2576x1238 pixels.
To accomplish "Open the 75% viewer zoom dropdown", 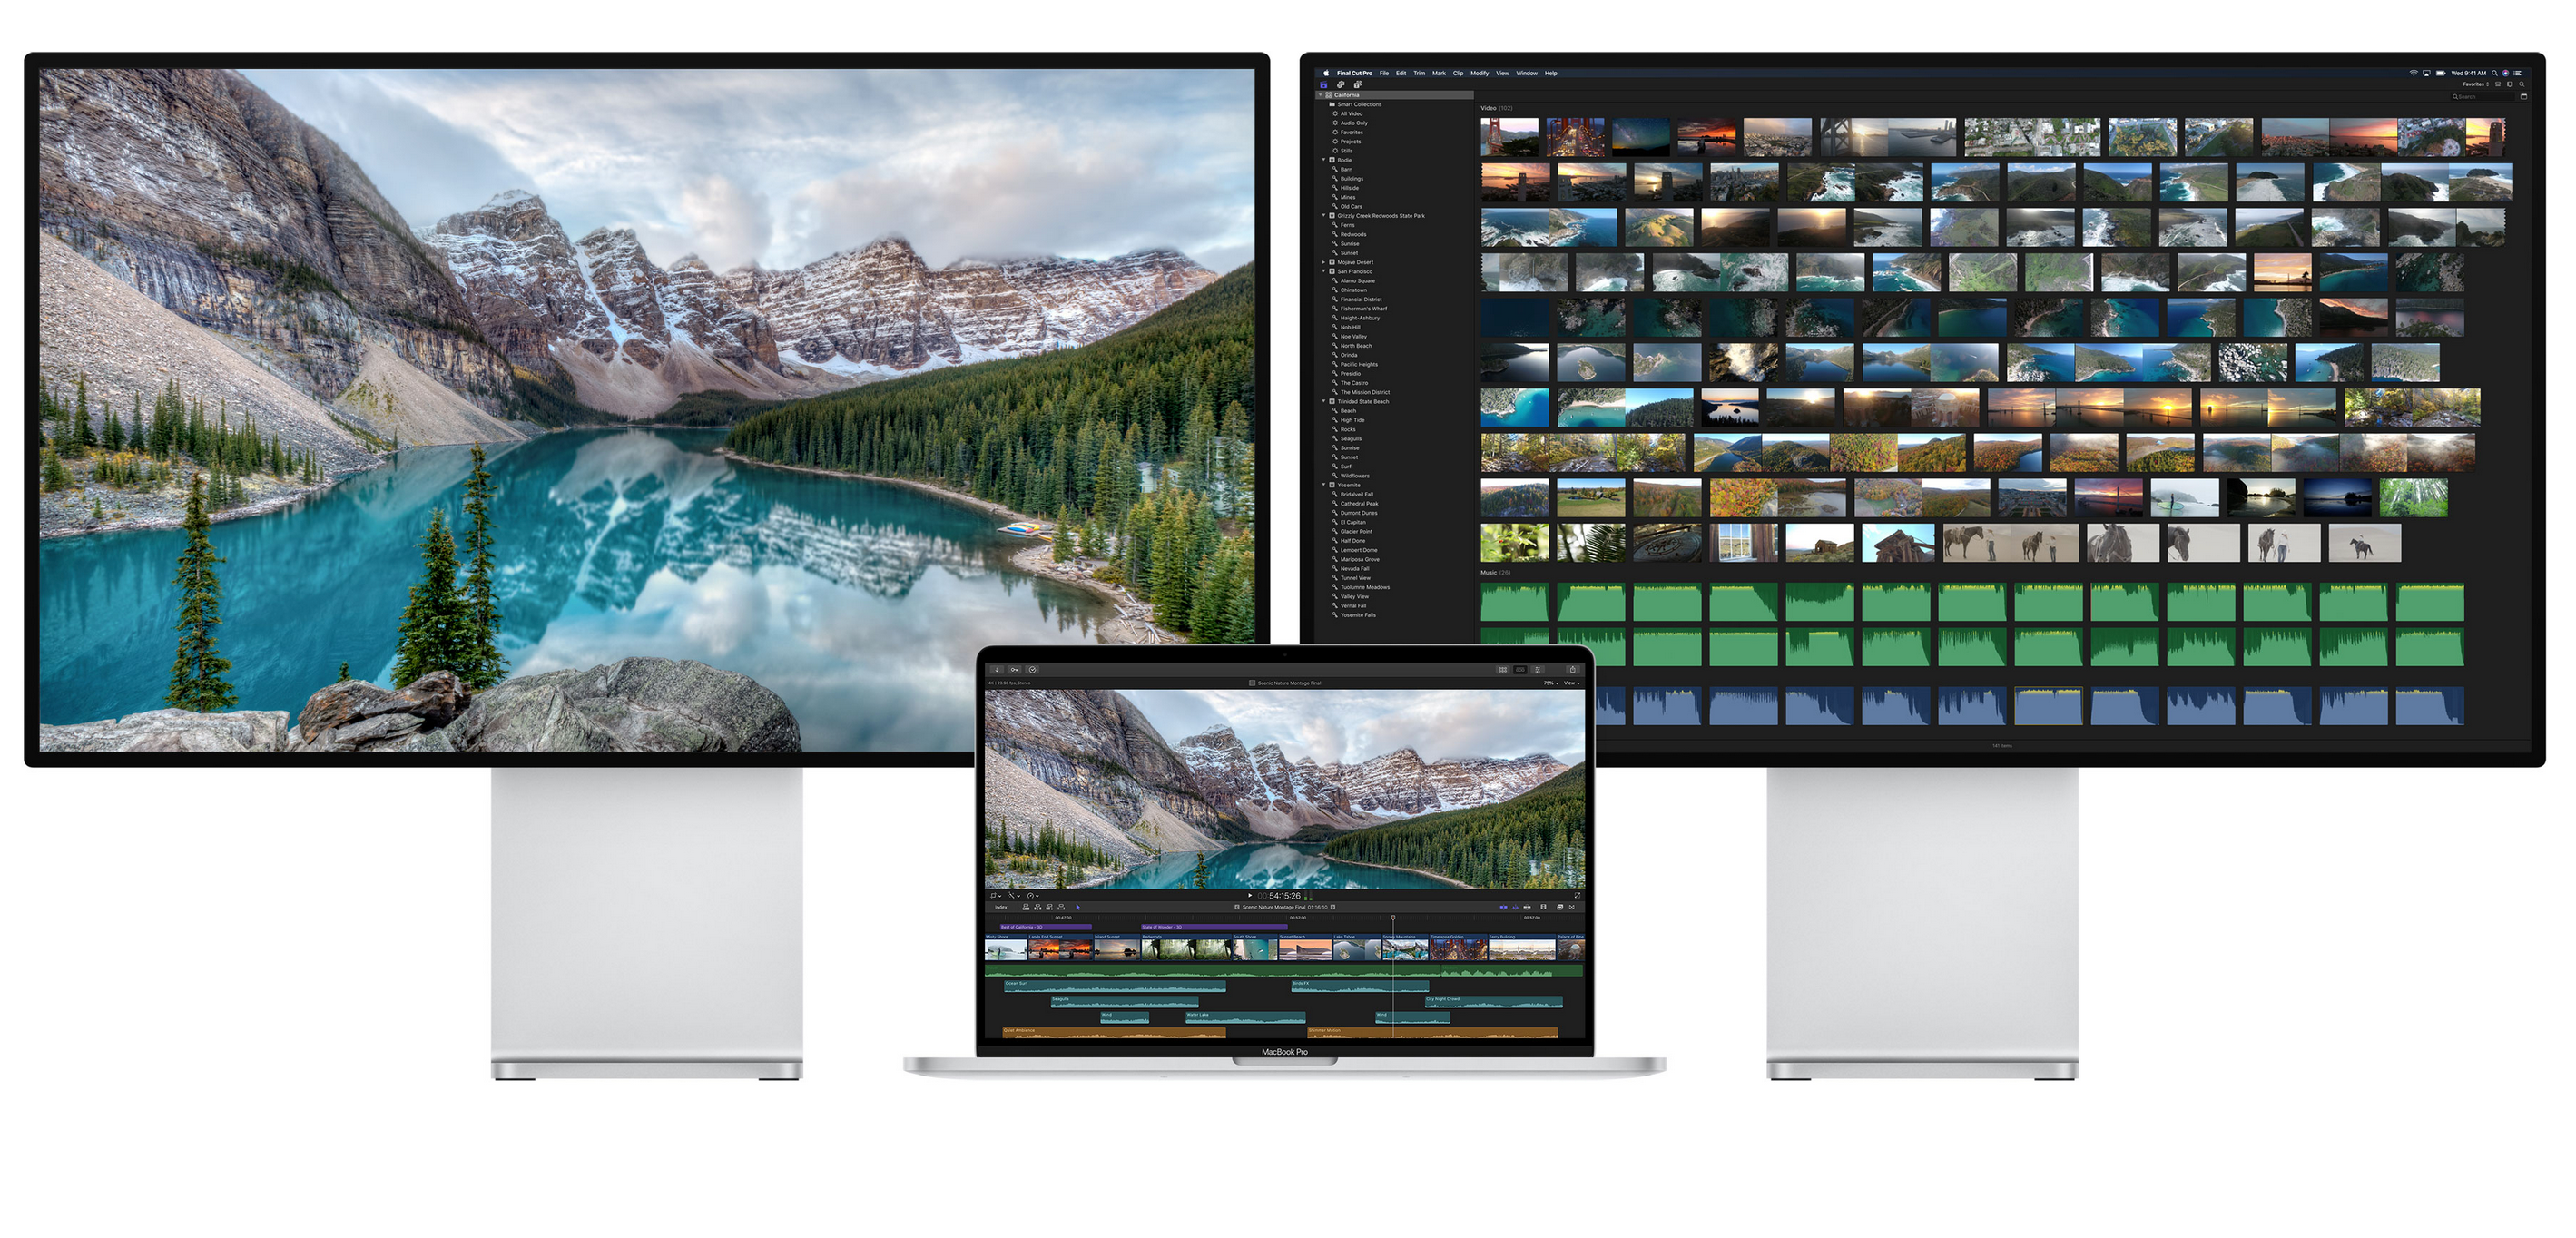I will [x=1551, y=683].
